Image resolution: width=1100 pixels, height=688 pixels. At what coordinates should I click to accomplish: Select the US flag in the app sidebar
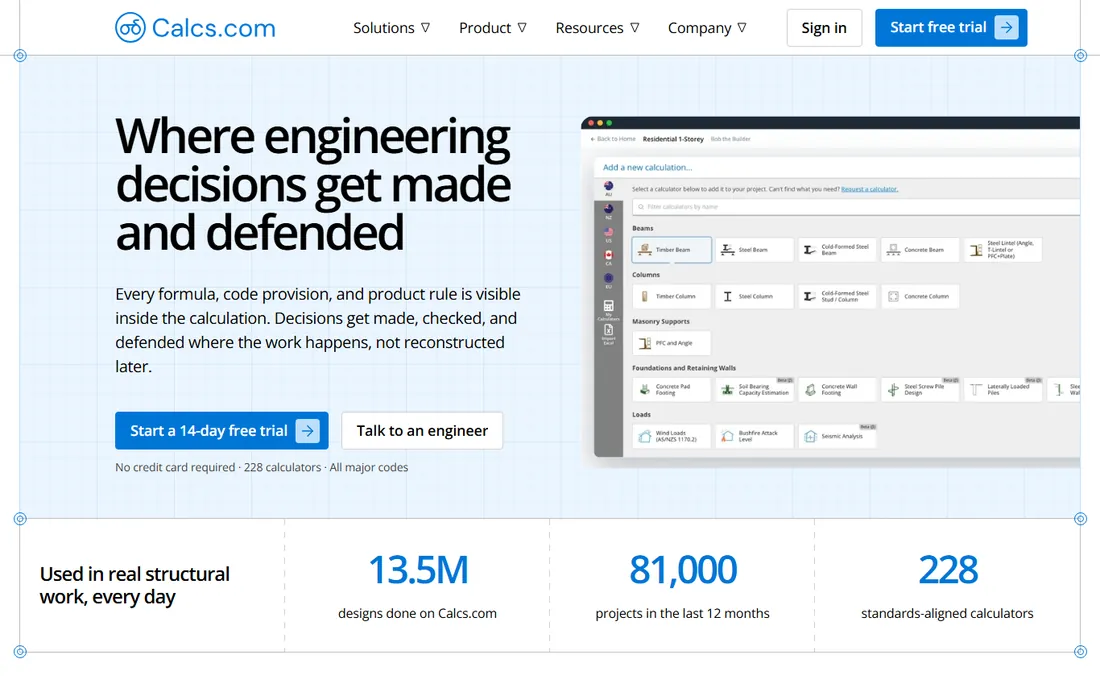pos(608,234)
